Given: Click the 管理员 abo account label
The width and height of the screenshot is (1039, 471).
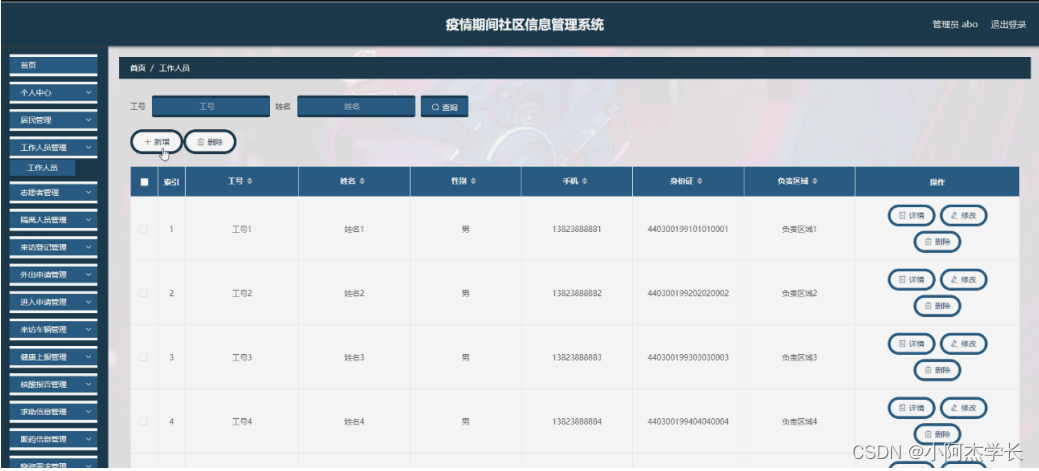Looking at the screenshot, I should tap(955, 25).
